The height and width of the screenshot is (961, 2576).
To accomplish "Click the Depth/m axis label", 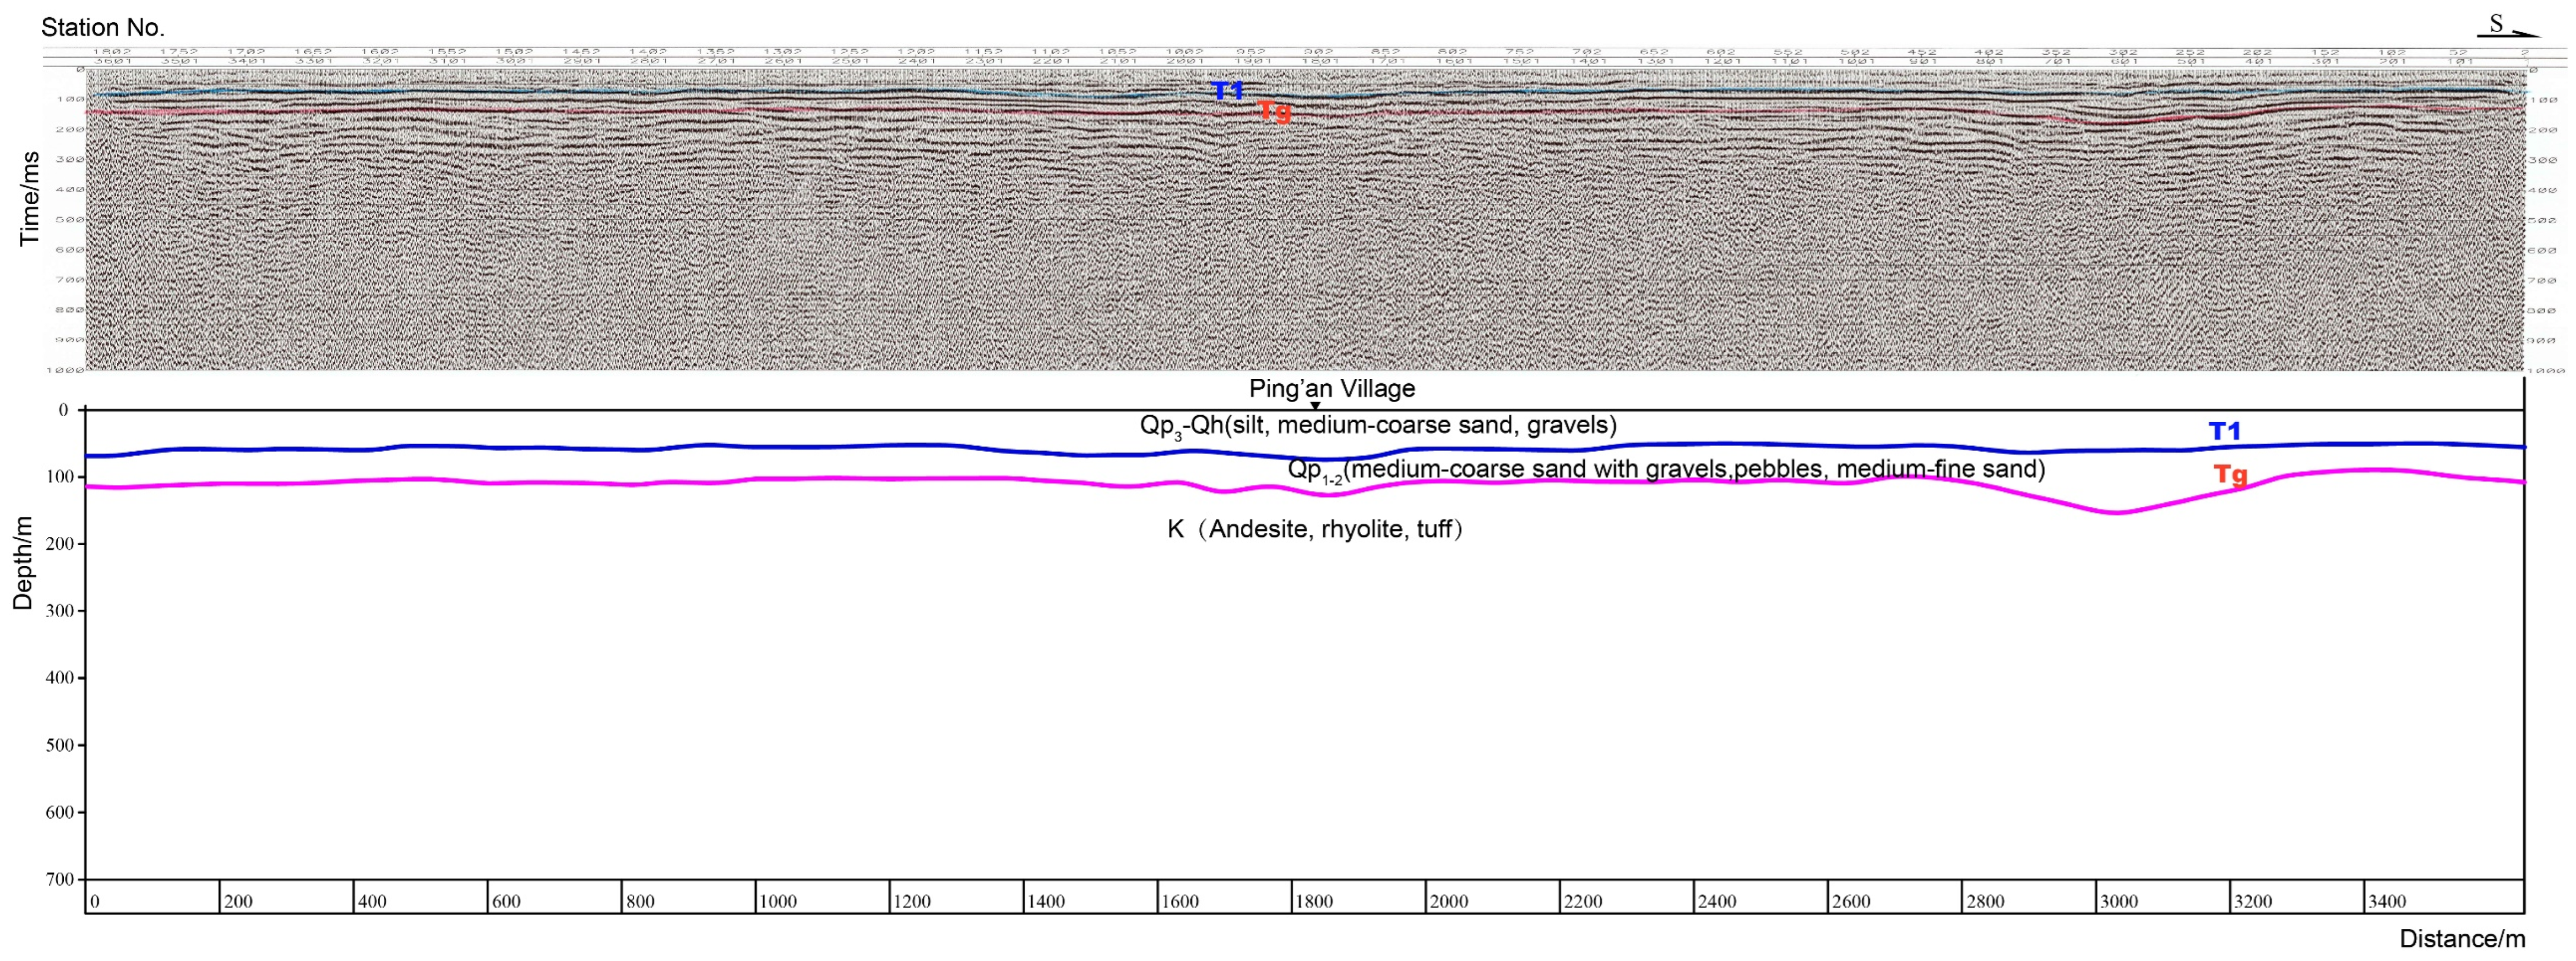I will [22, 563].
